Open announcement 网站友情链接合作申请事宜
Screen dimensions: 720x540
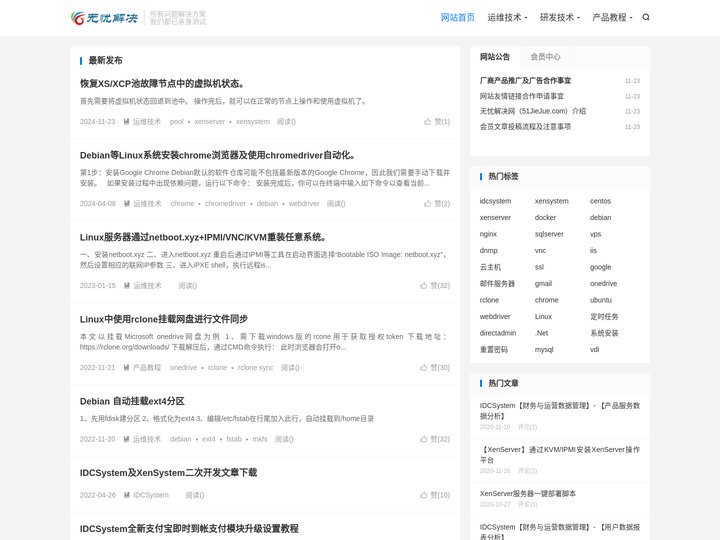(x=522, y=96)
